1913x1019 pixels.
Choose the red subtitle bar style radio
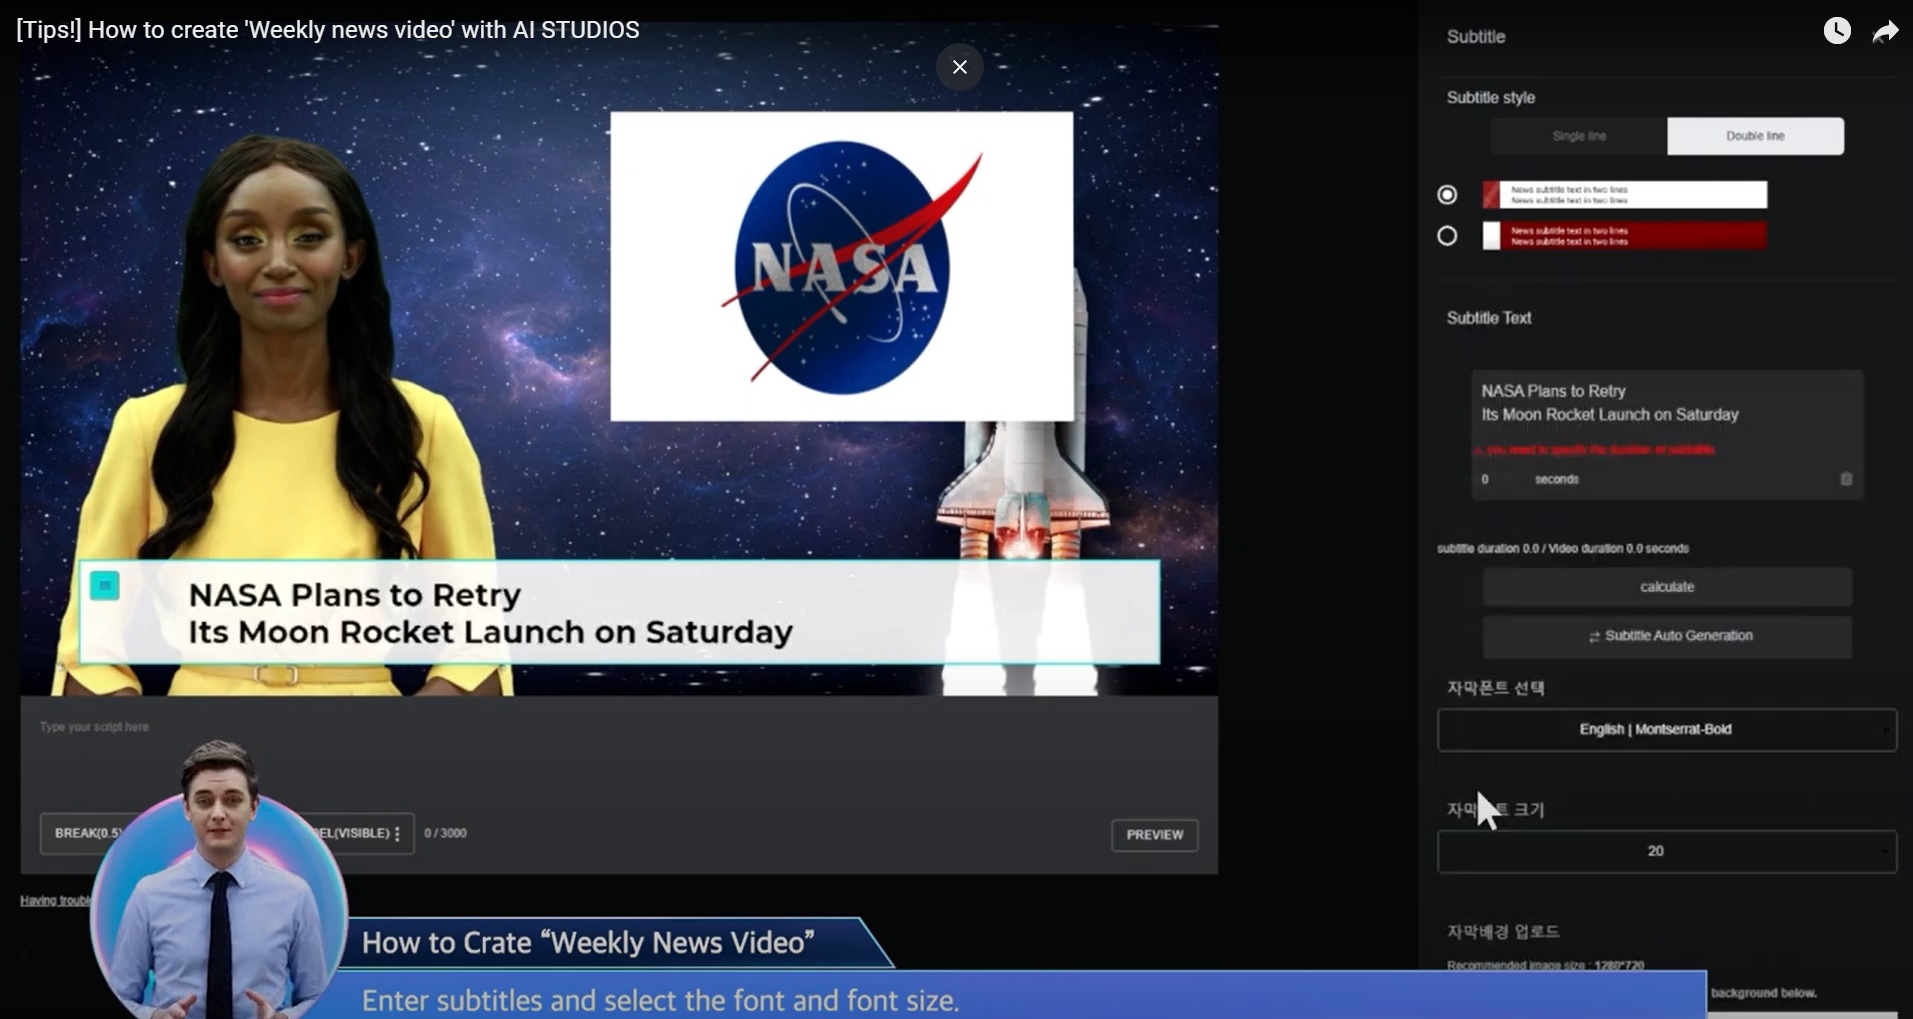tap(1447, 236)
